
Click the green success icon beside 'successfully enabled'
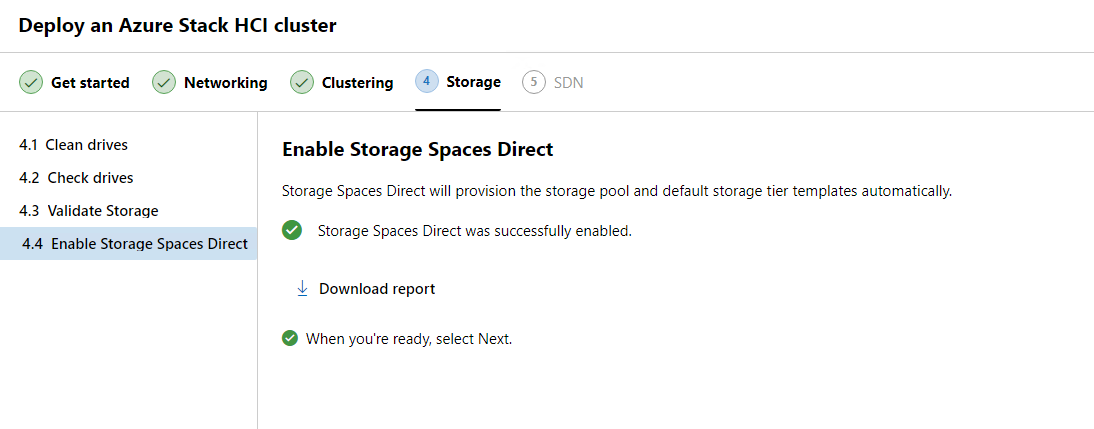click(292, 231)
